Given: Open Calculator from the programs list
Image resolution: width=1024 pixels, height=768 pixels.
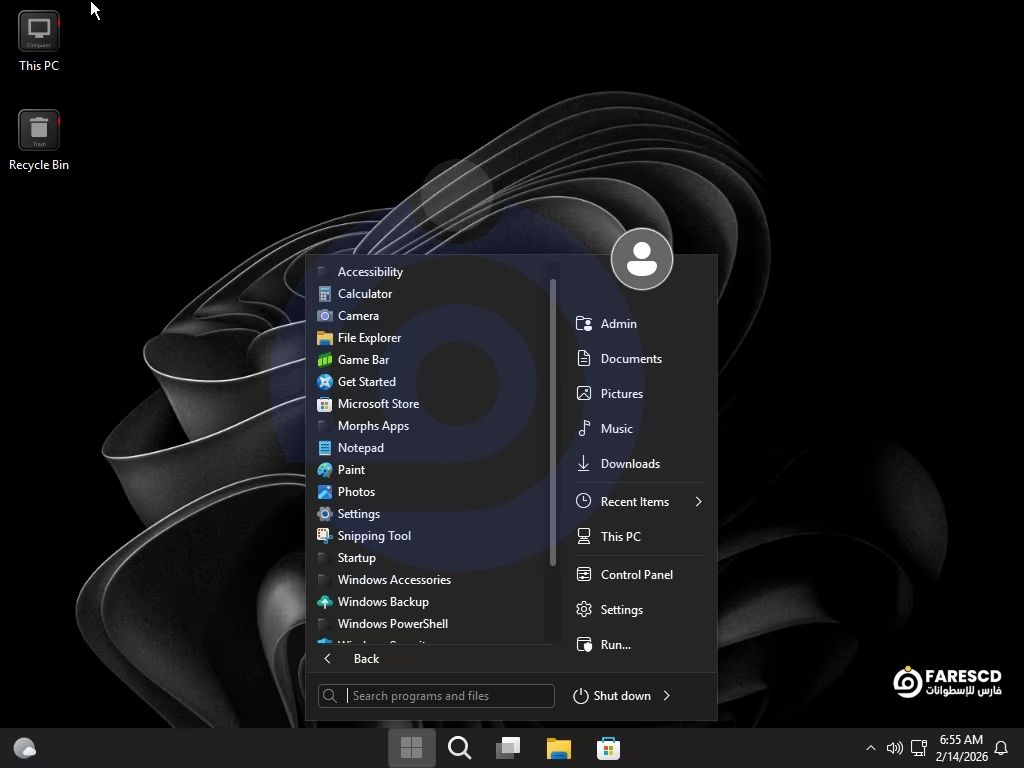Looking at the screenshot, I should (x=364, y=294).
